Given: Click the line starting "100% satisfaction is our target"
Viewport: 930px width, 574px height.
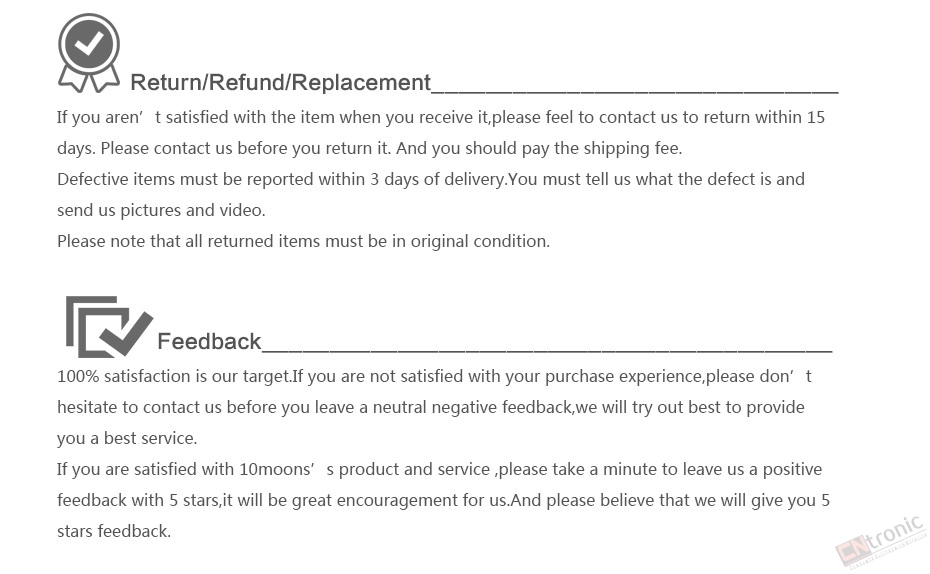Looking at the screenshot, I should [x=434, y=377].
